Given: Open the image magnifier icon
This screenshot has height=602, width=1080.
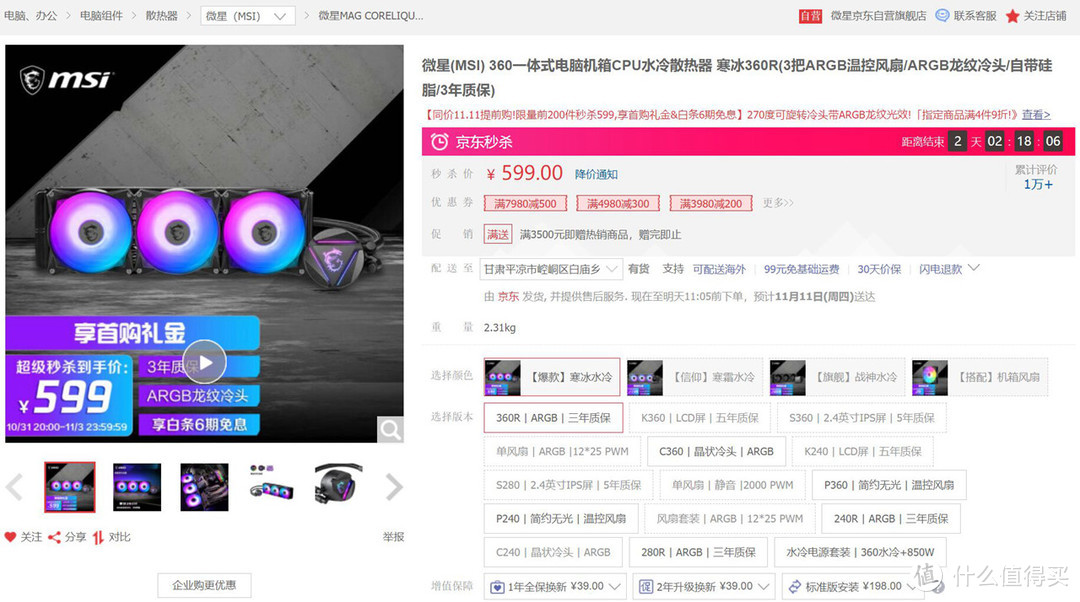Looking at the screenshot, I should pyautogui.click(x=390, y=430).
